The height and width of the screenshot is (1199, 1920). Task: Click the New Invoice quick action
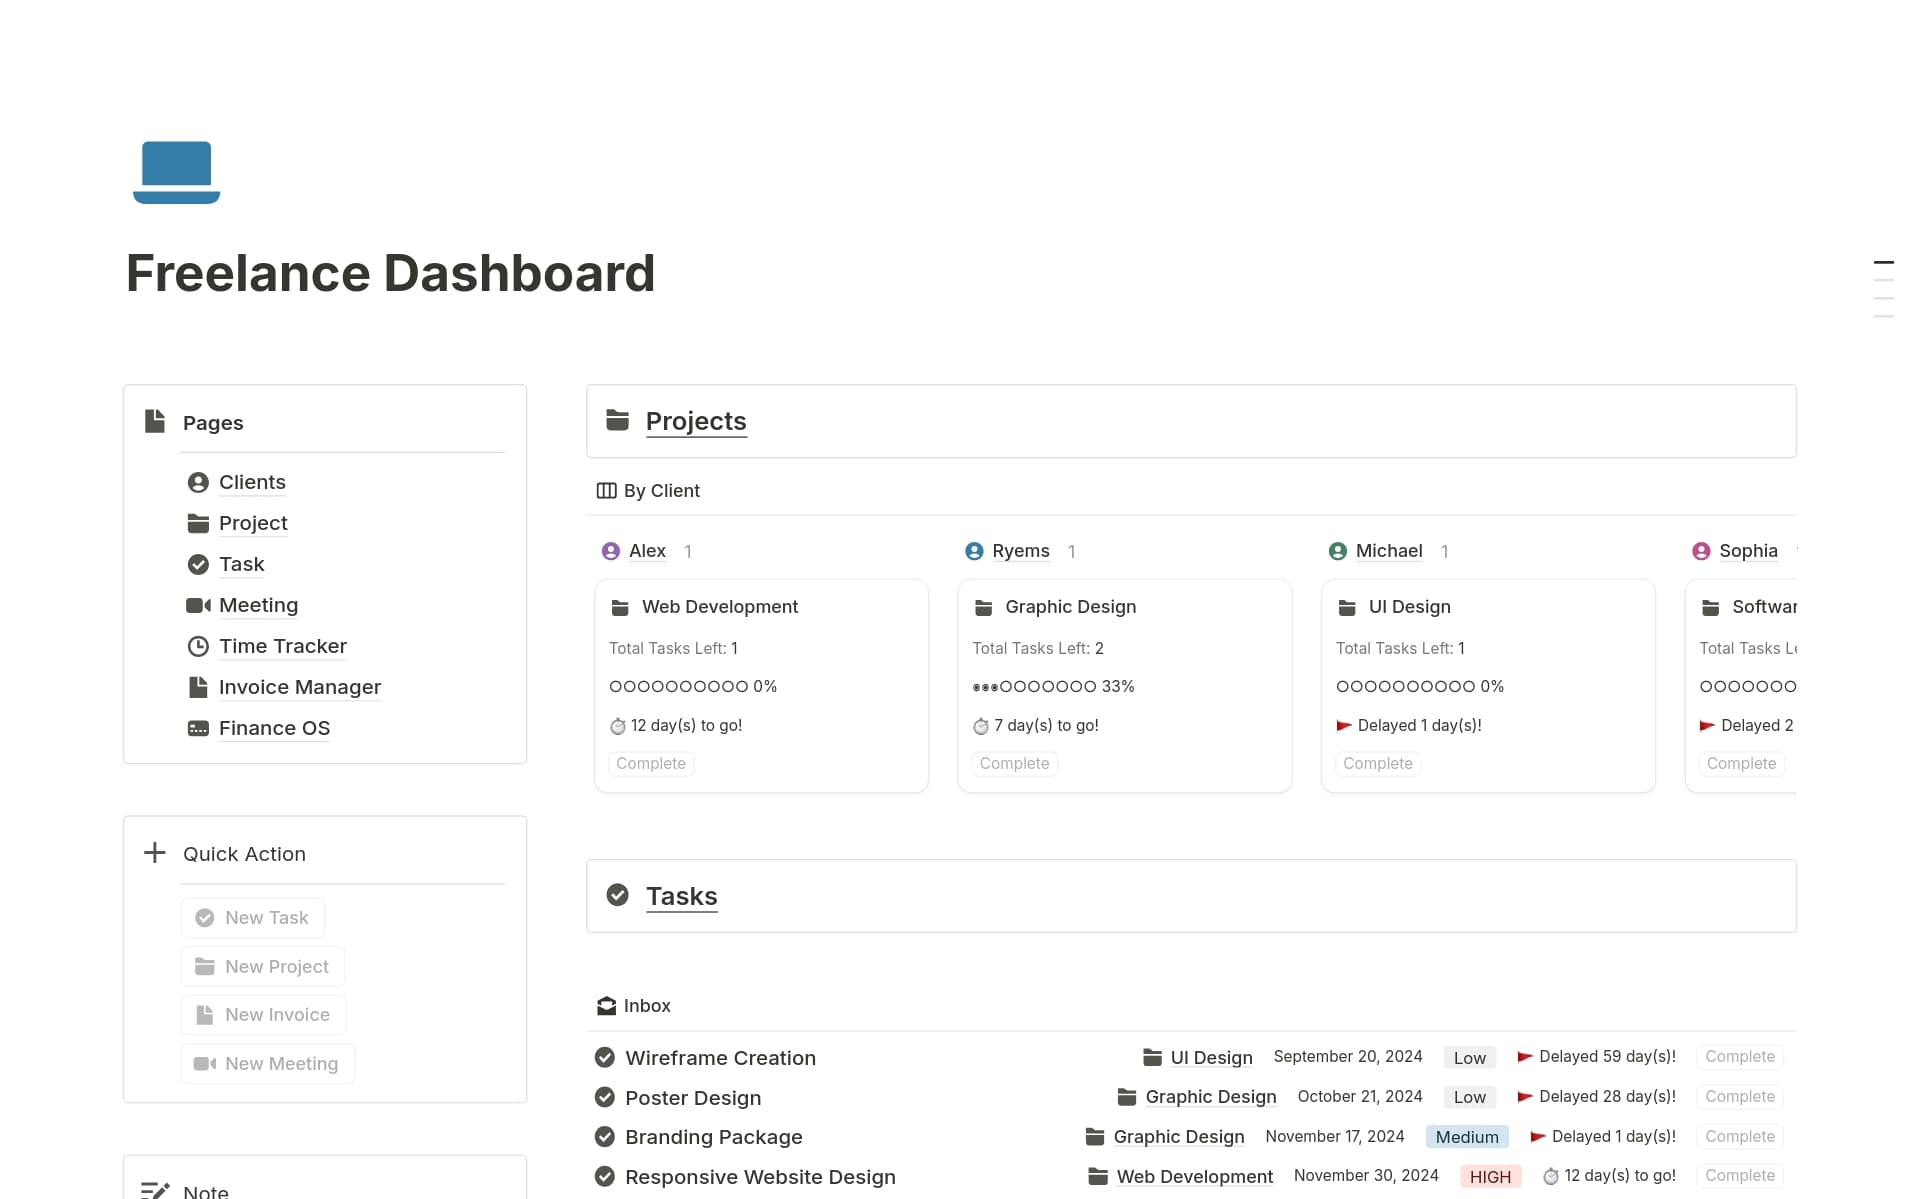263,1014
